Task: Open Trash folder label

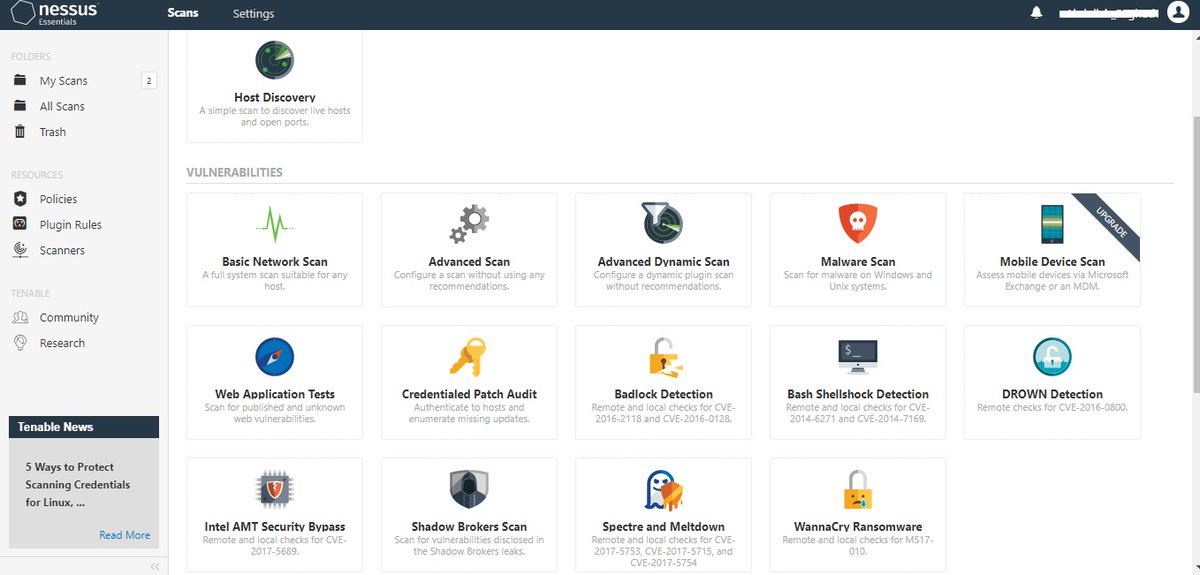Action: [53, 132]
